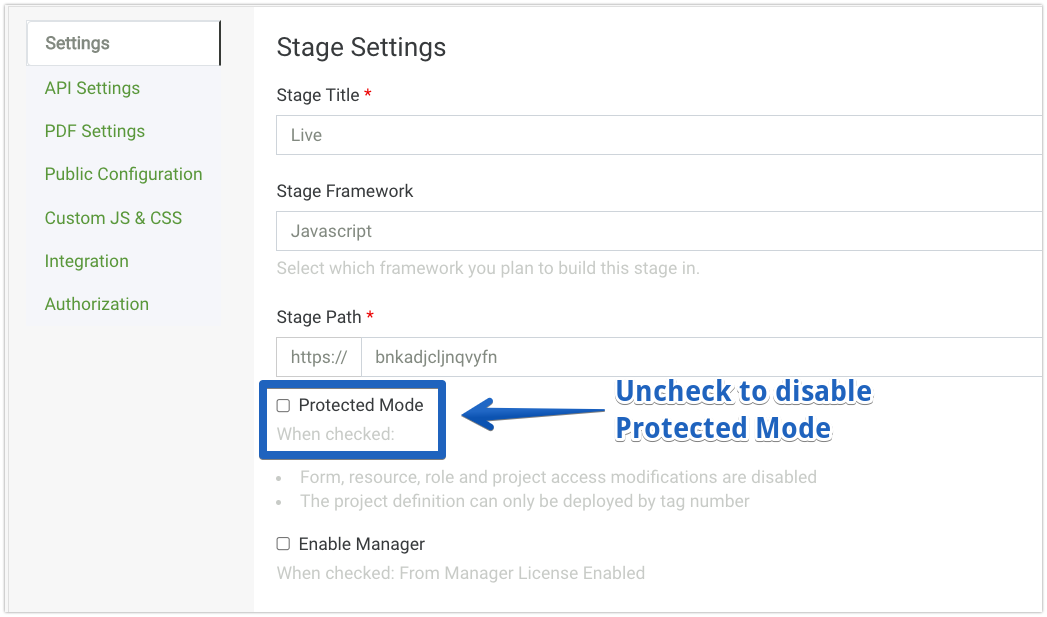Click the Stage Title input field
Image resolution: width=1047 pixels, height=617 pixels.
pyautogui.click(x=659, y=135)
